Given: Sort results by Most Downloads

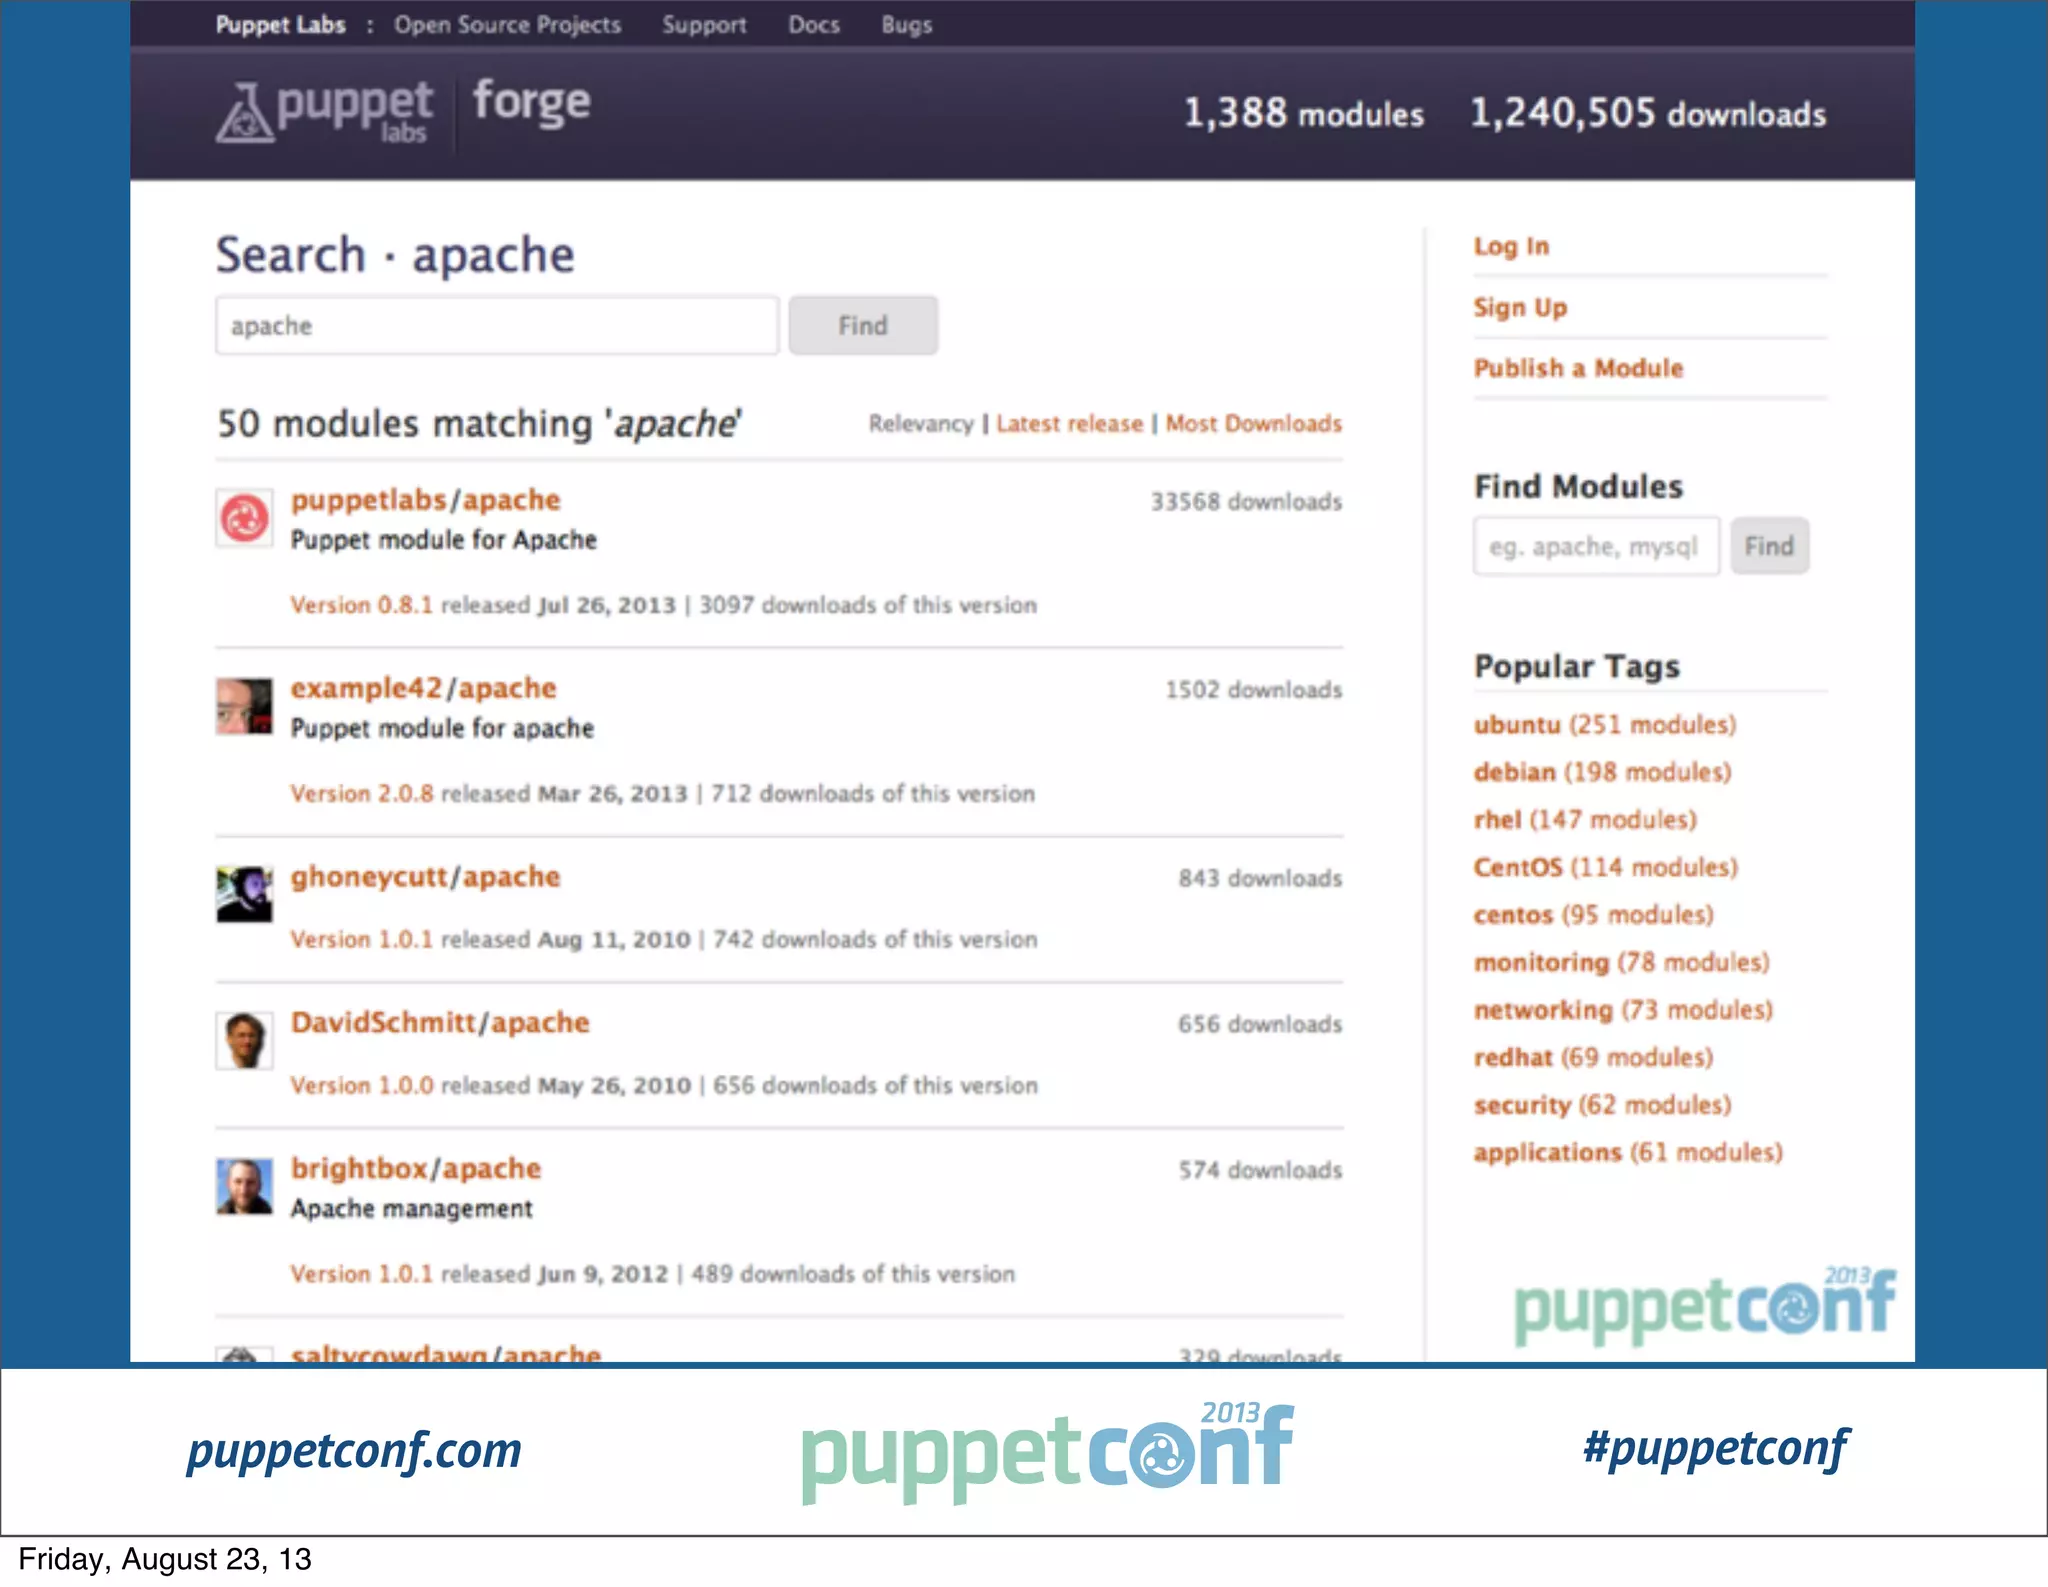Looking at the screenshot, I should tap(1254, 424).
